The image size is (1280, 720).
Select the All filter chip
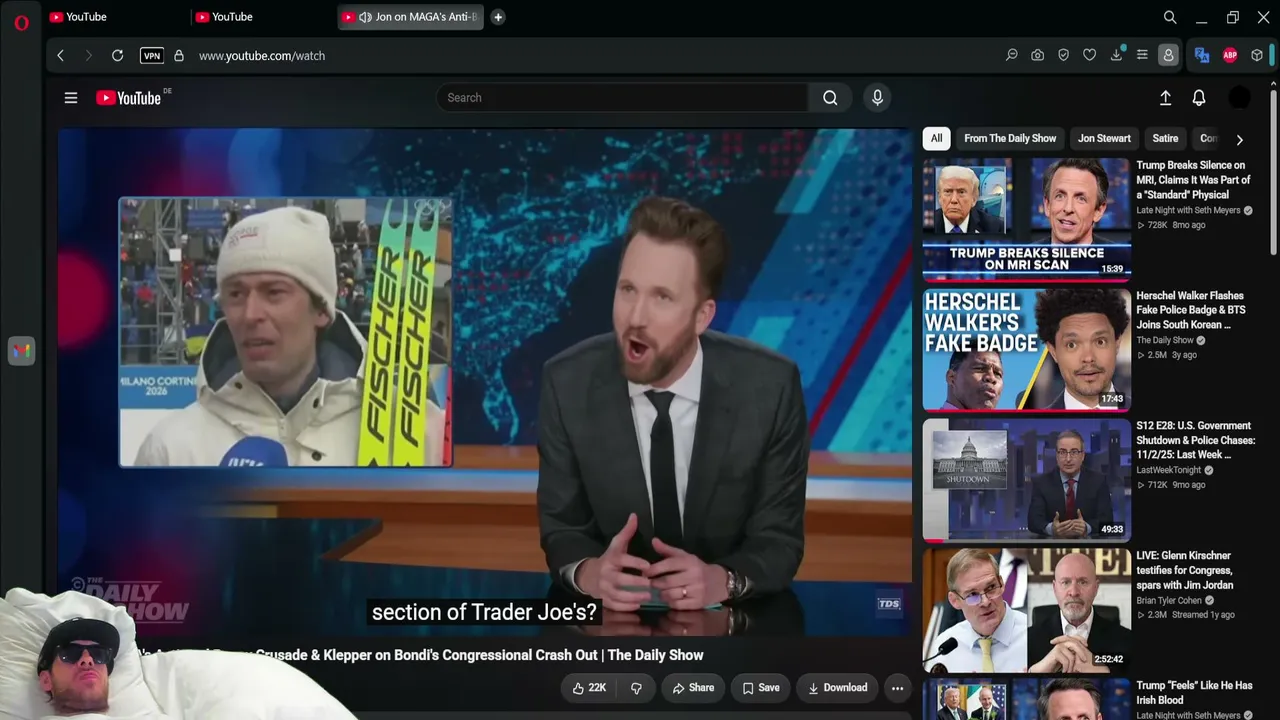(x=936, y=139)
